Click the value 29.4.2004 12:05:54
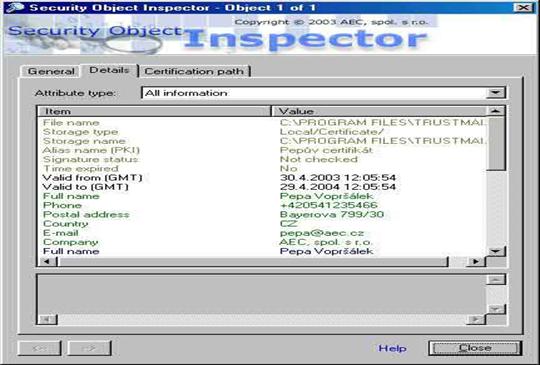The width and height of the screenshot is (540, 365). pos(338,187)
